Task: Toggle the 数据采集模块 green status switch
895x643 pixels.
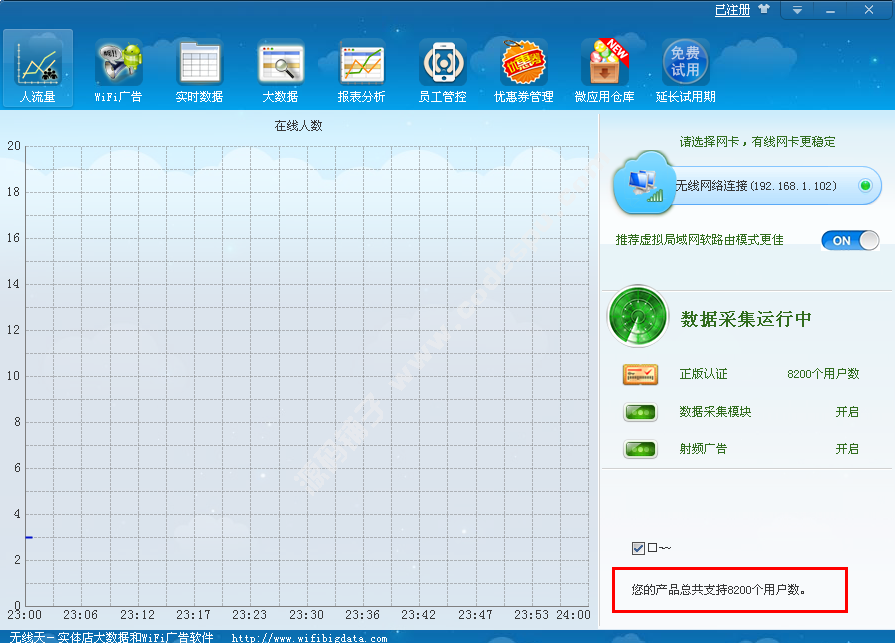Action: click(x=640, y=412)
